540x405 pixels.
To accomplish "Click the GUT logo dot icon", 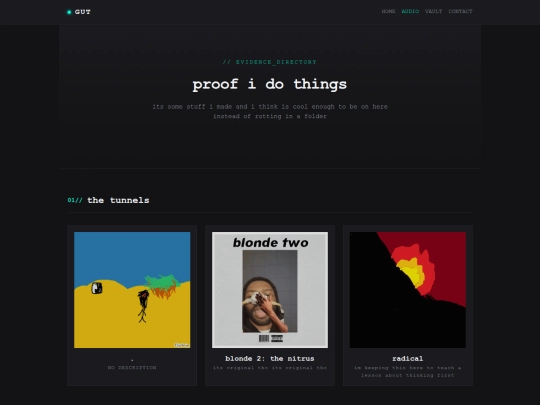I will click(69, 12).
